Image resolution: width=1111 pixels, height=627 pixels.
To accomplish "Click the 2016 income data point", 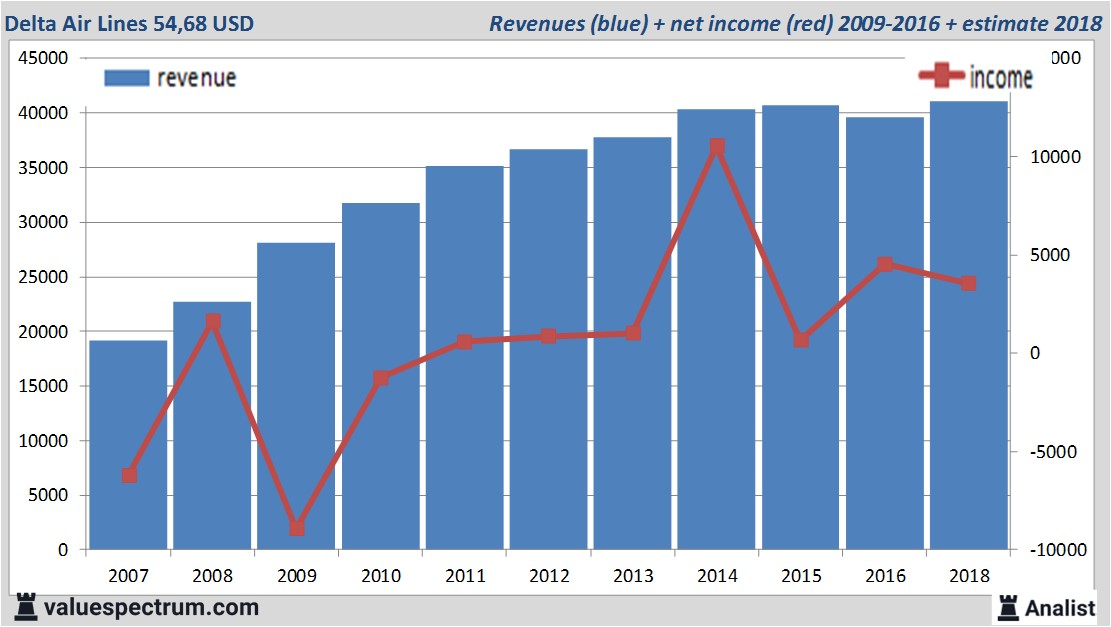I will [x=885, y=264].
